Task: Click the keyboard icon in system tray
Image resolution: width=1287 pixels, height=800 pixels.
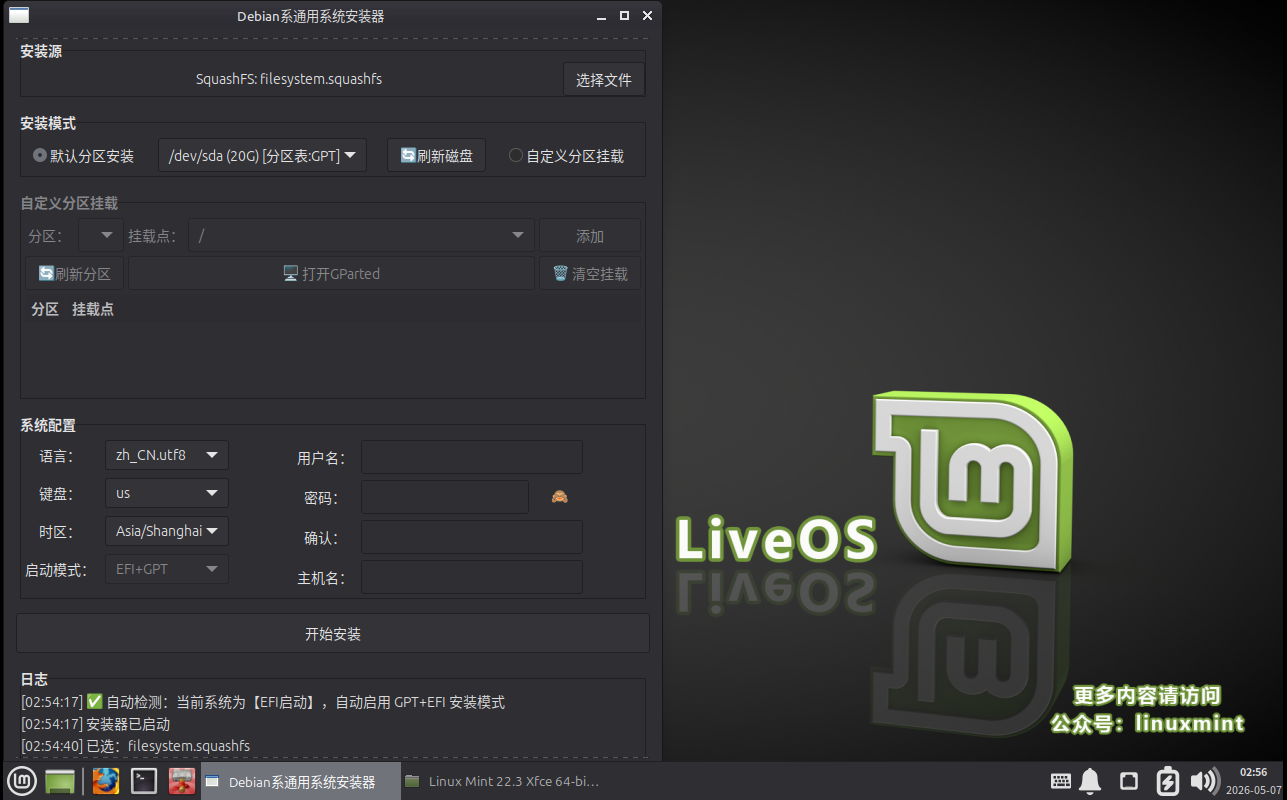Action: tap(1061, 781)
